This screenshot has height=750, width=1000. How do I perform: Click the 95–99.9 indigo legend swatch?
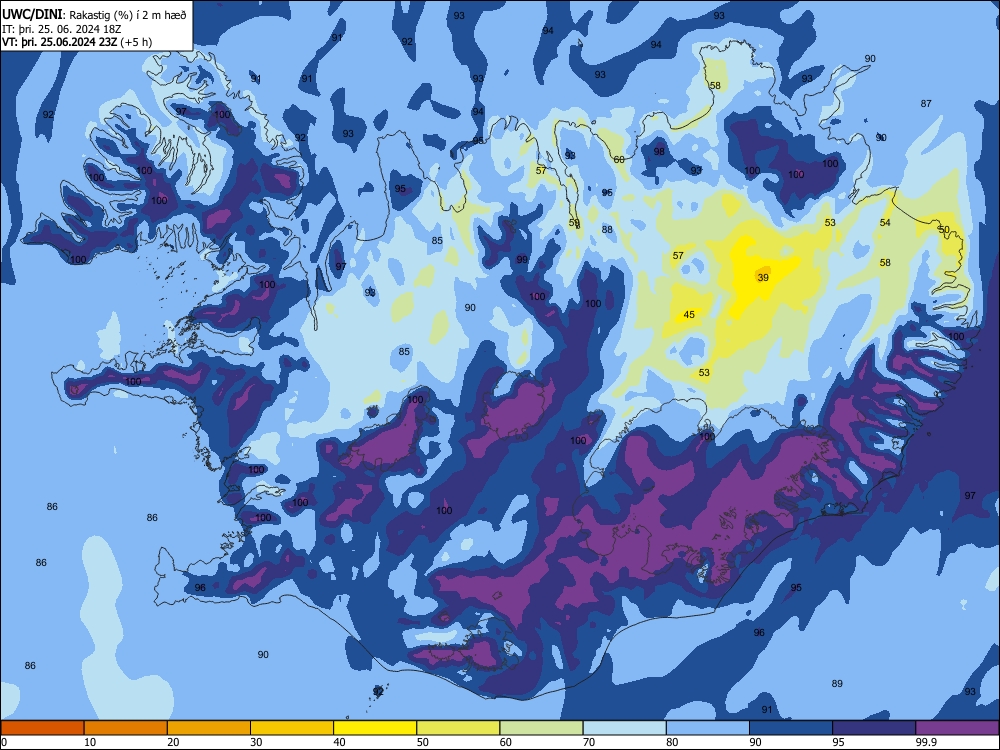(874, 728)
